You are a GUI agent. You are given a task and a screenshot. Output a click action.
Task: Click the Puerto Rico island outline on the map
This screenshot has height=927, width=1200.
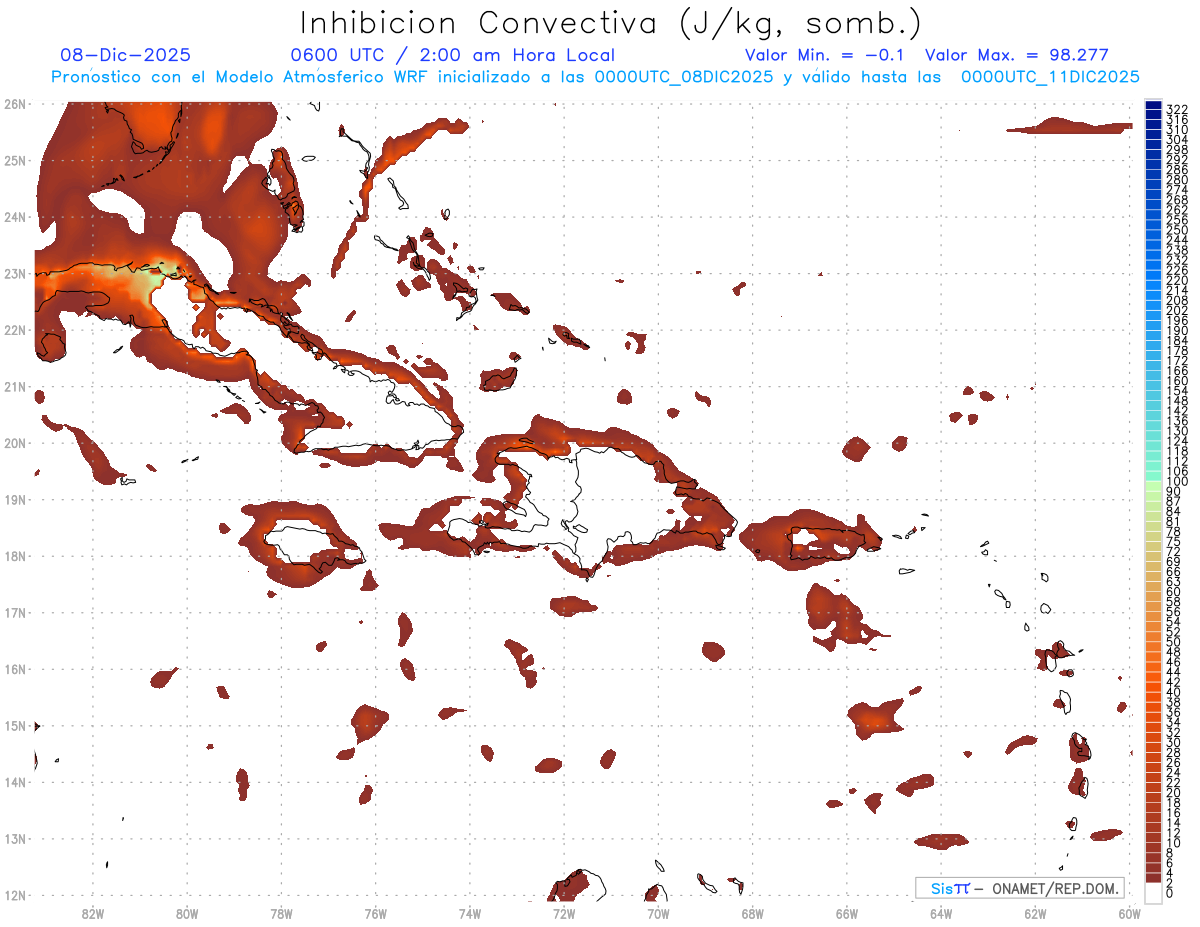coord(835,542)
